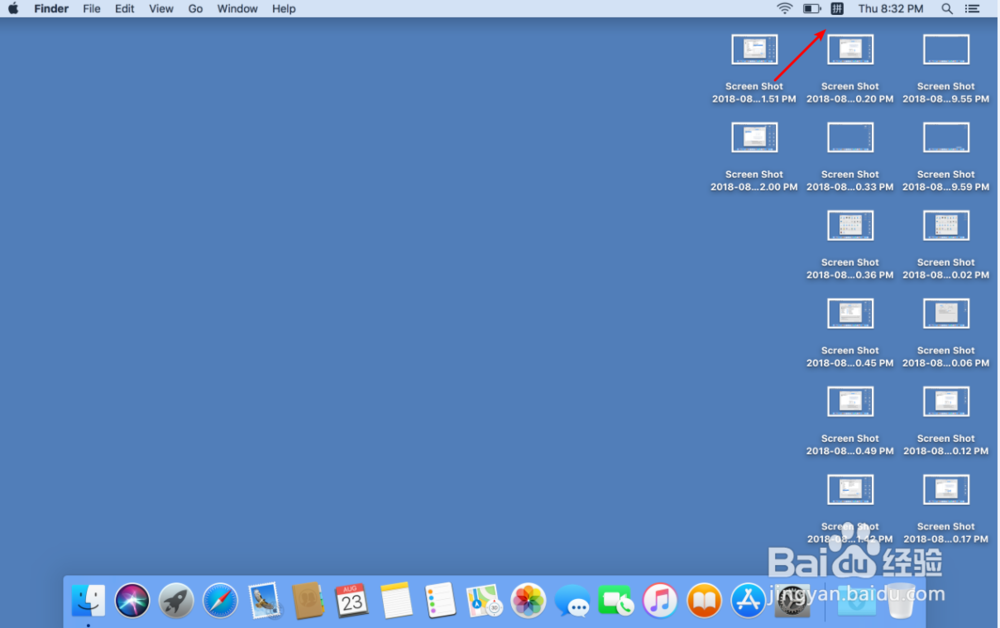
Task: Open the Finder application menu
Action: coord(51,8)
